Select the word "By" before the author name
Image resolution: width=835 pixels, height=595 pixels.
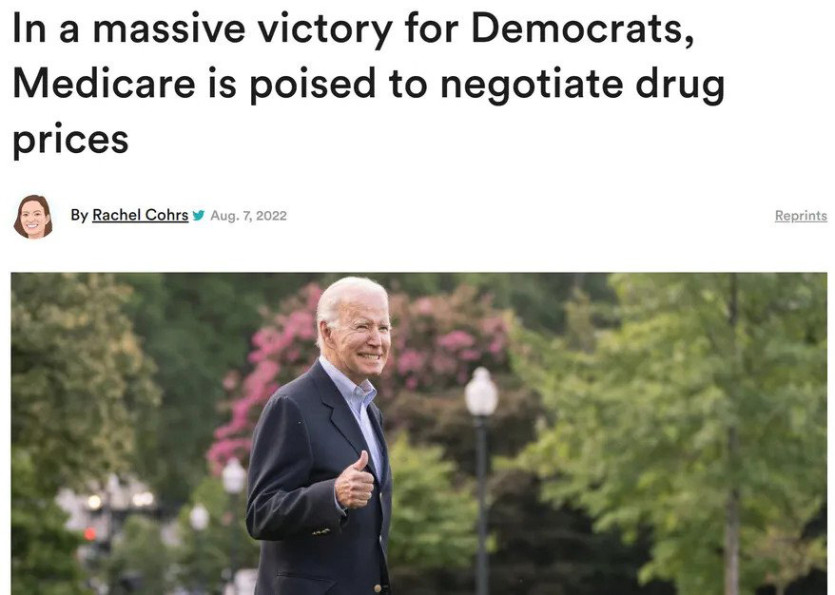pos(79,215)
